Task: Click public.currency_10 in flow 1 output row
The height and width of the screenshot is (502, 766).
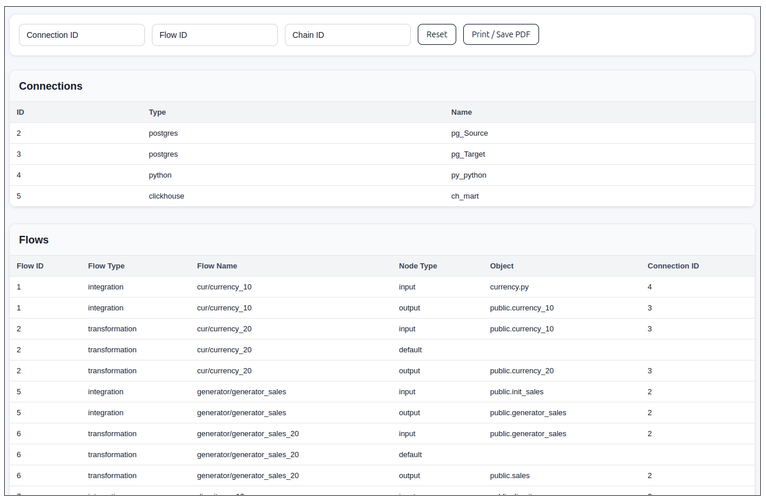Action: point(522,308)
